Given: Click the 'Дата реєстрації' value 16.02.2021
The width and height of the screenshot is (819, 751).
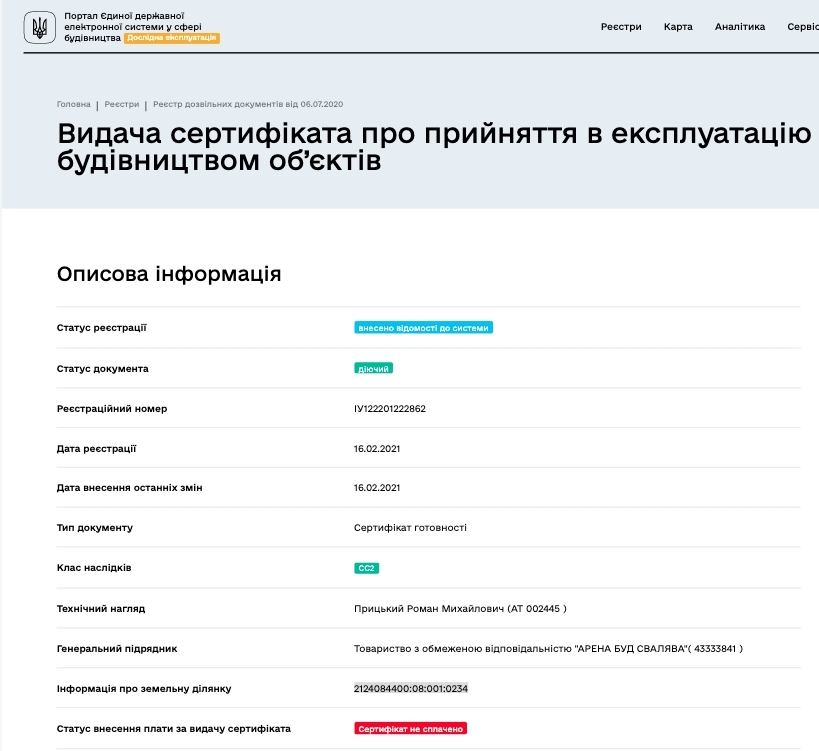Looking at the screenshot, I should (377, 449).
